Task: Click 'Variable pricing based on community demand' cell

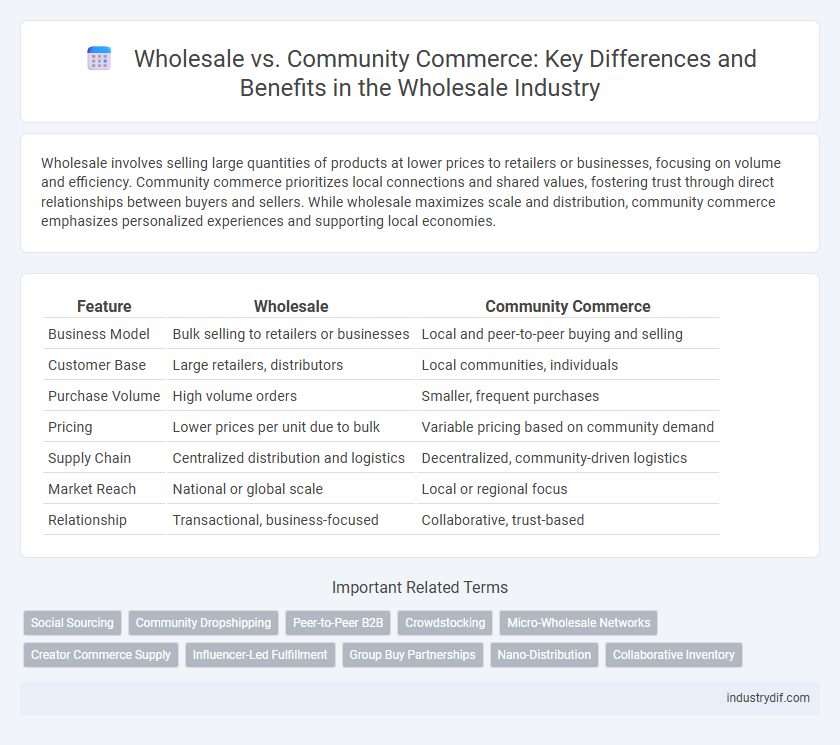Action: tap(568, 427)
